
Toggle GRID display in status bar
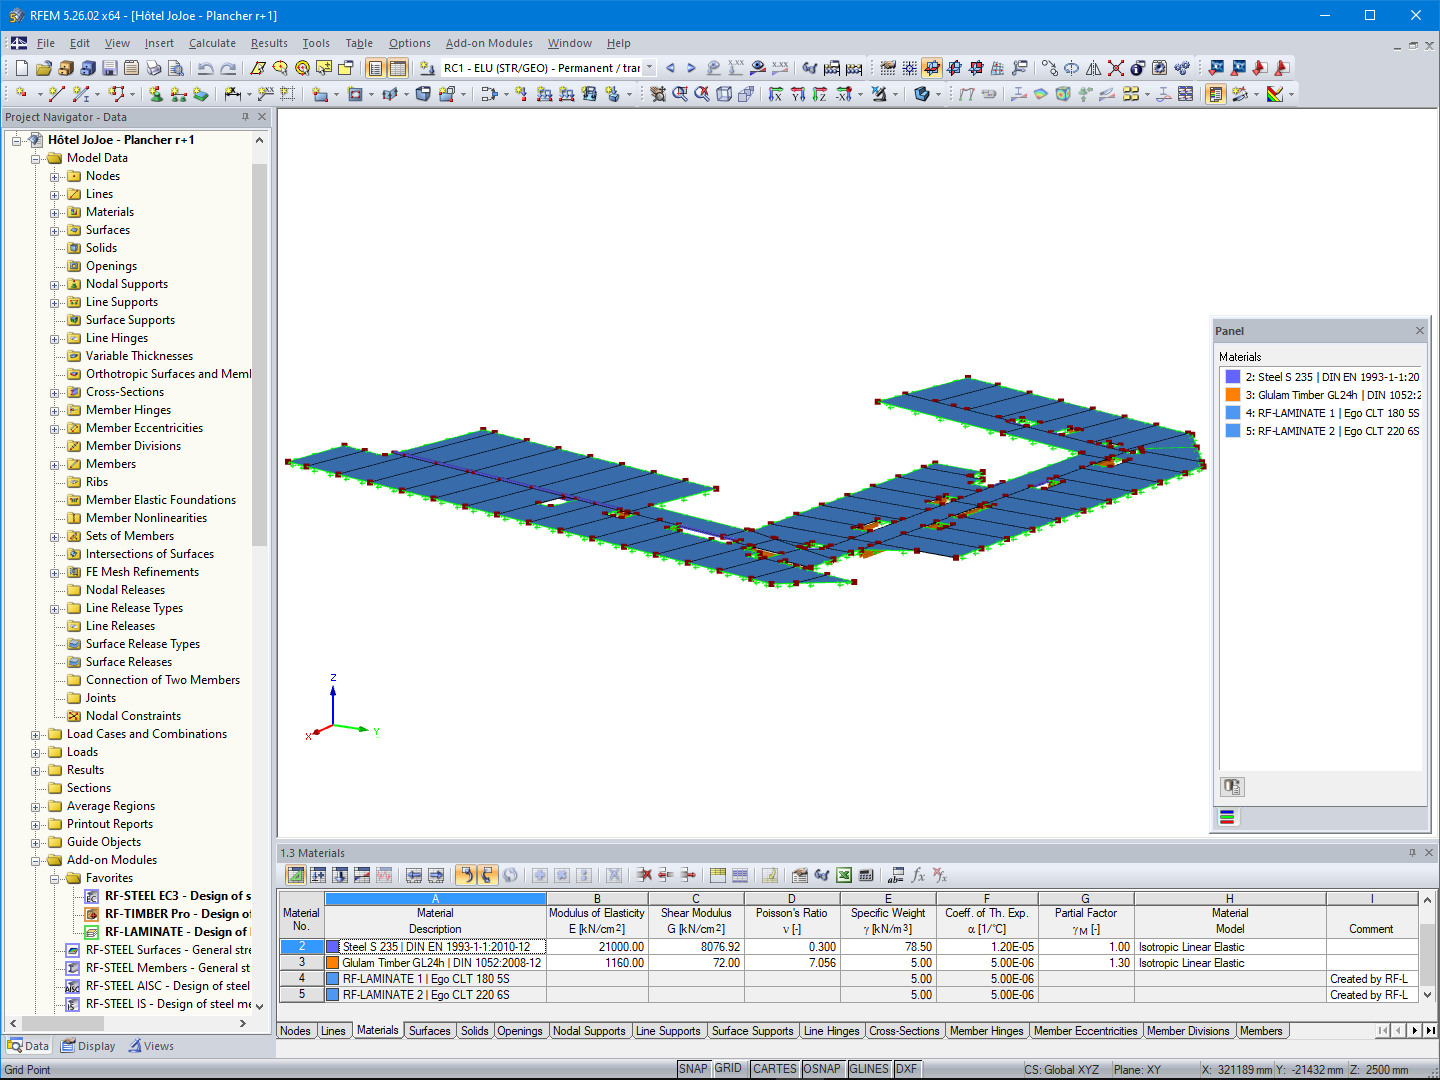(x=730, y=1068)
